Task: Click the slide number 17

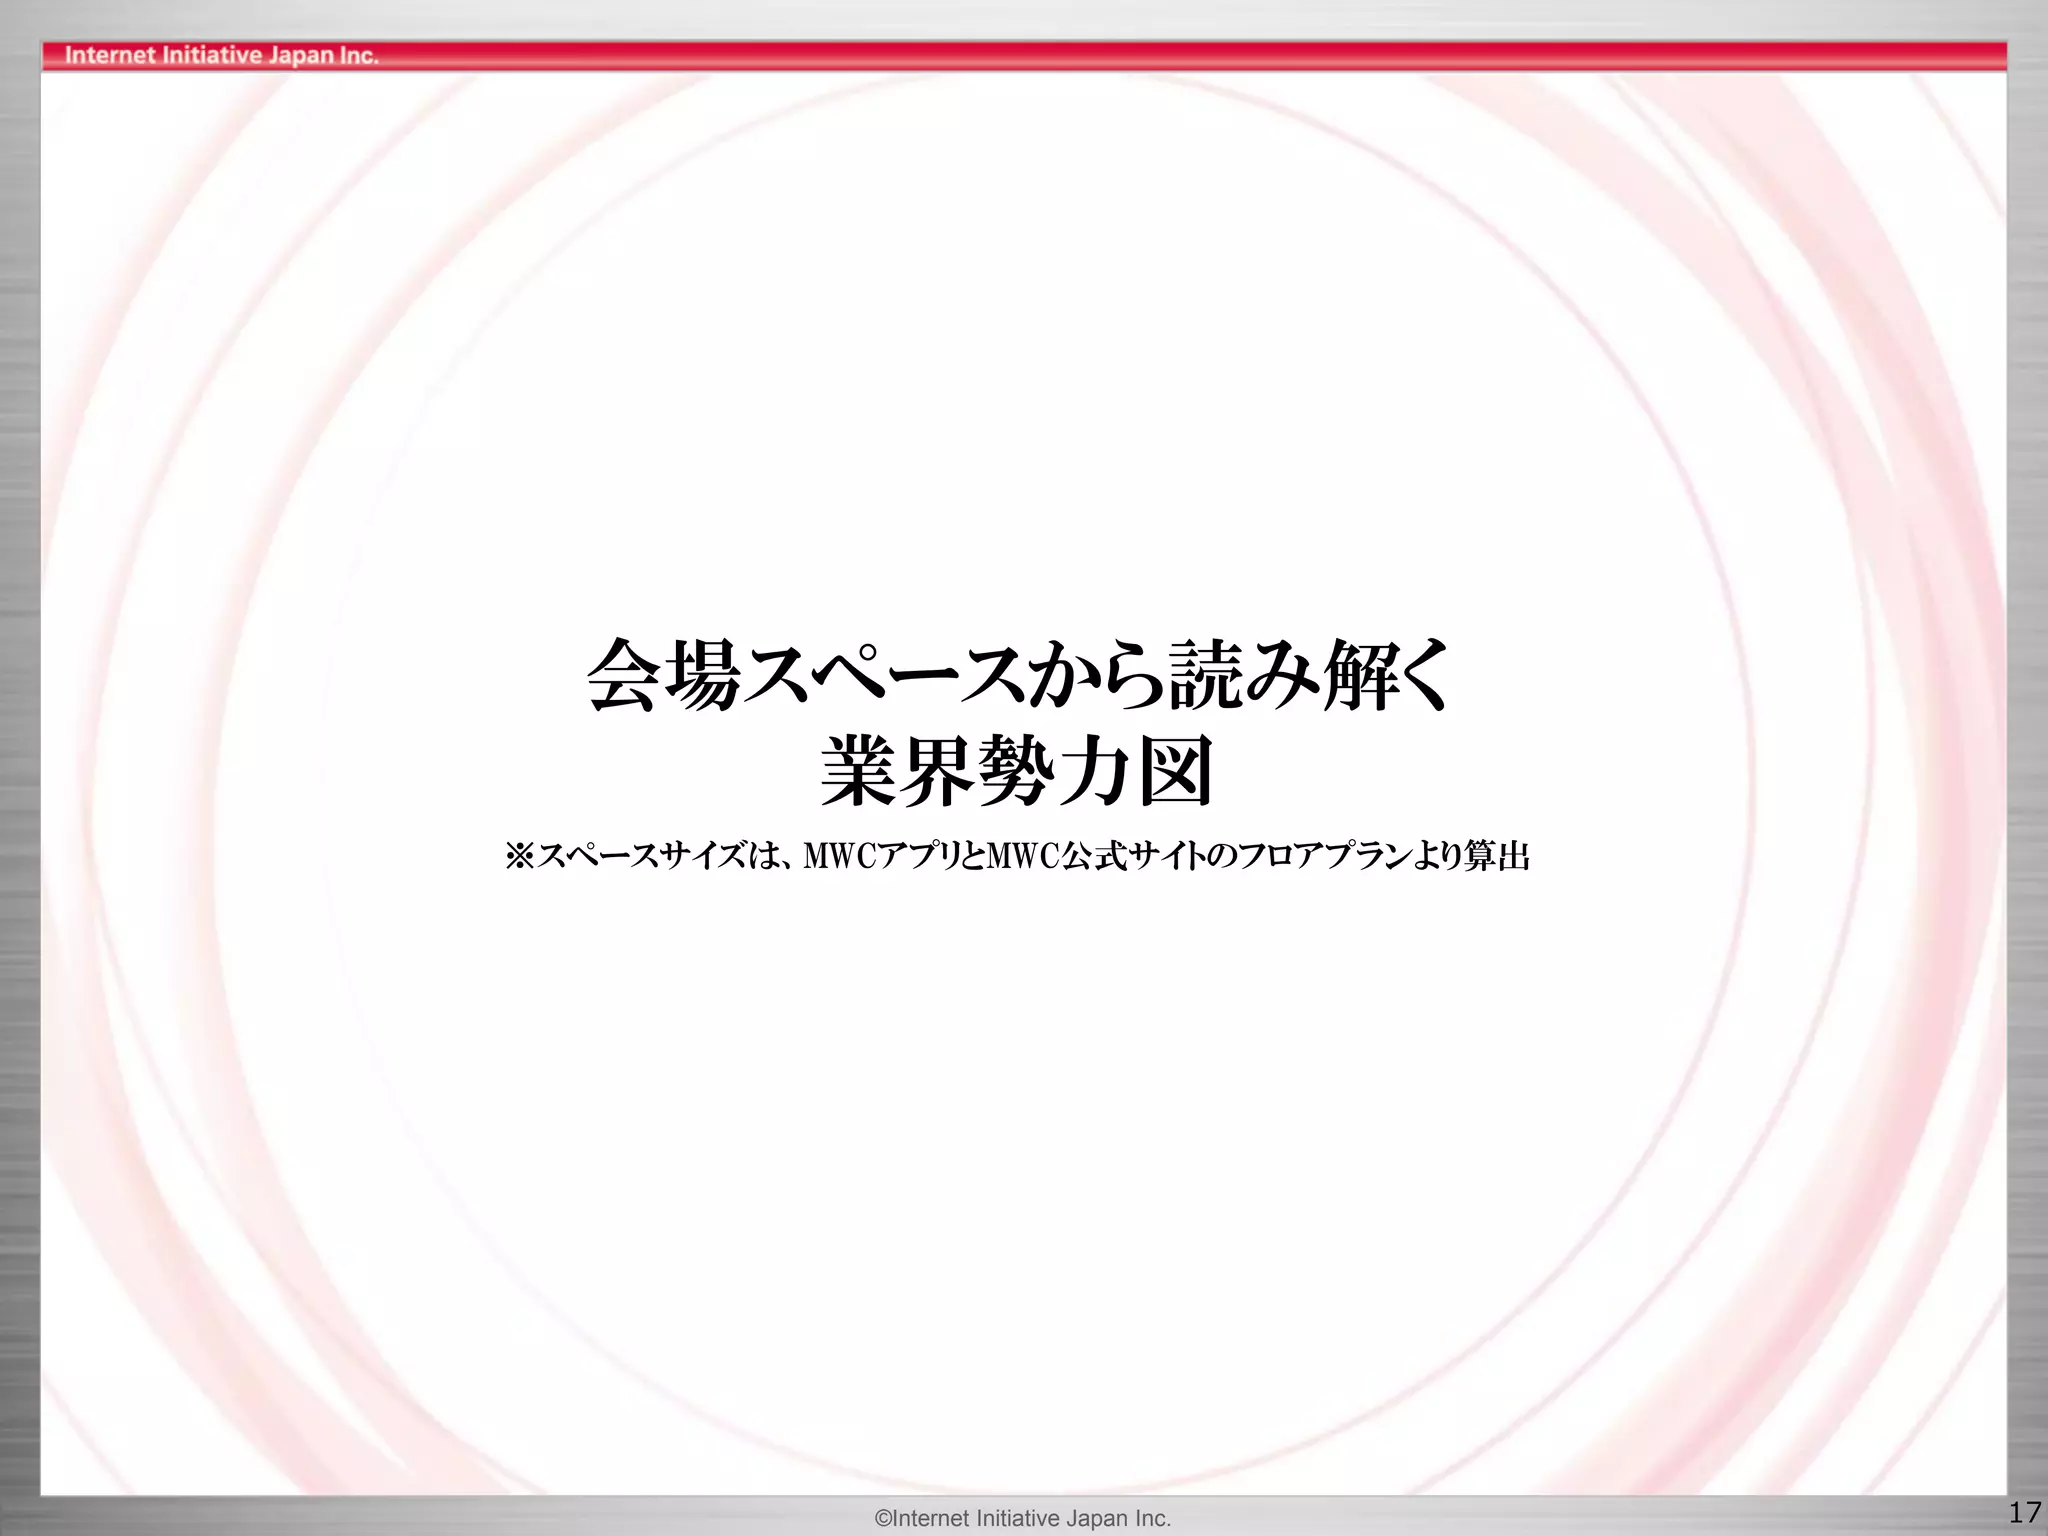Action: pyautogui.click(x=2025, y=1512)
